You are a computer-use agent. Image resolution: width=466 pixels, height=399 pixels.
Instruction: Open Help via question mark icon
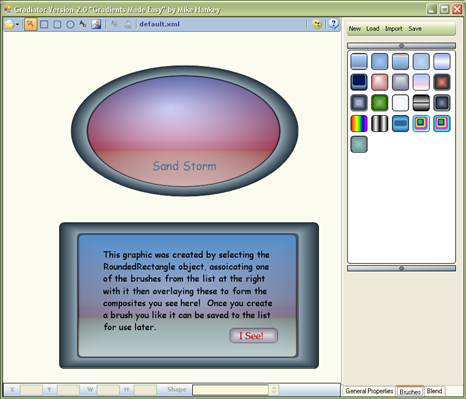click(x=333, y=24)
